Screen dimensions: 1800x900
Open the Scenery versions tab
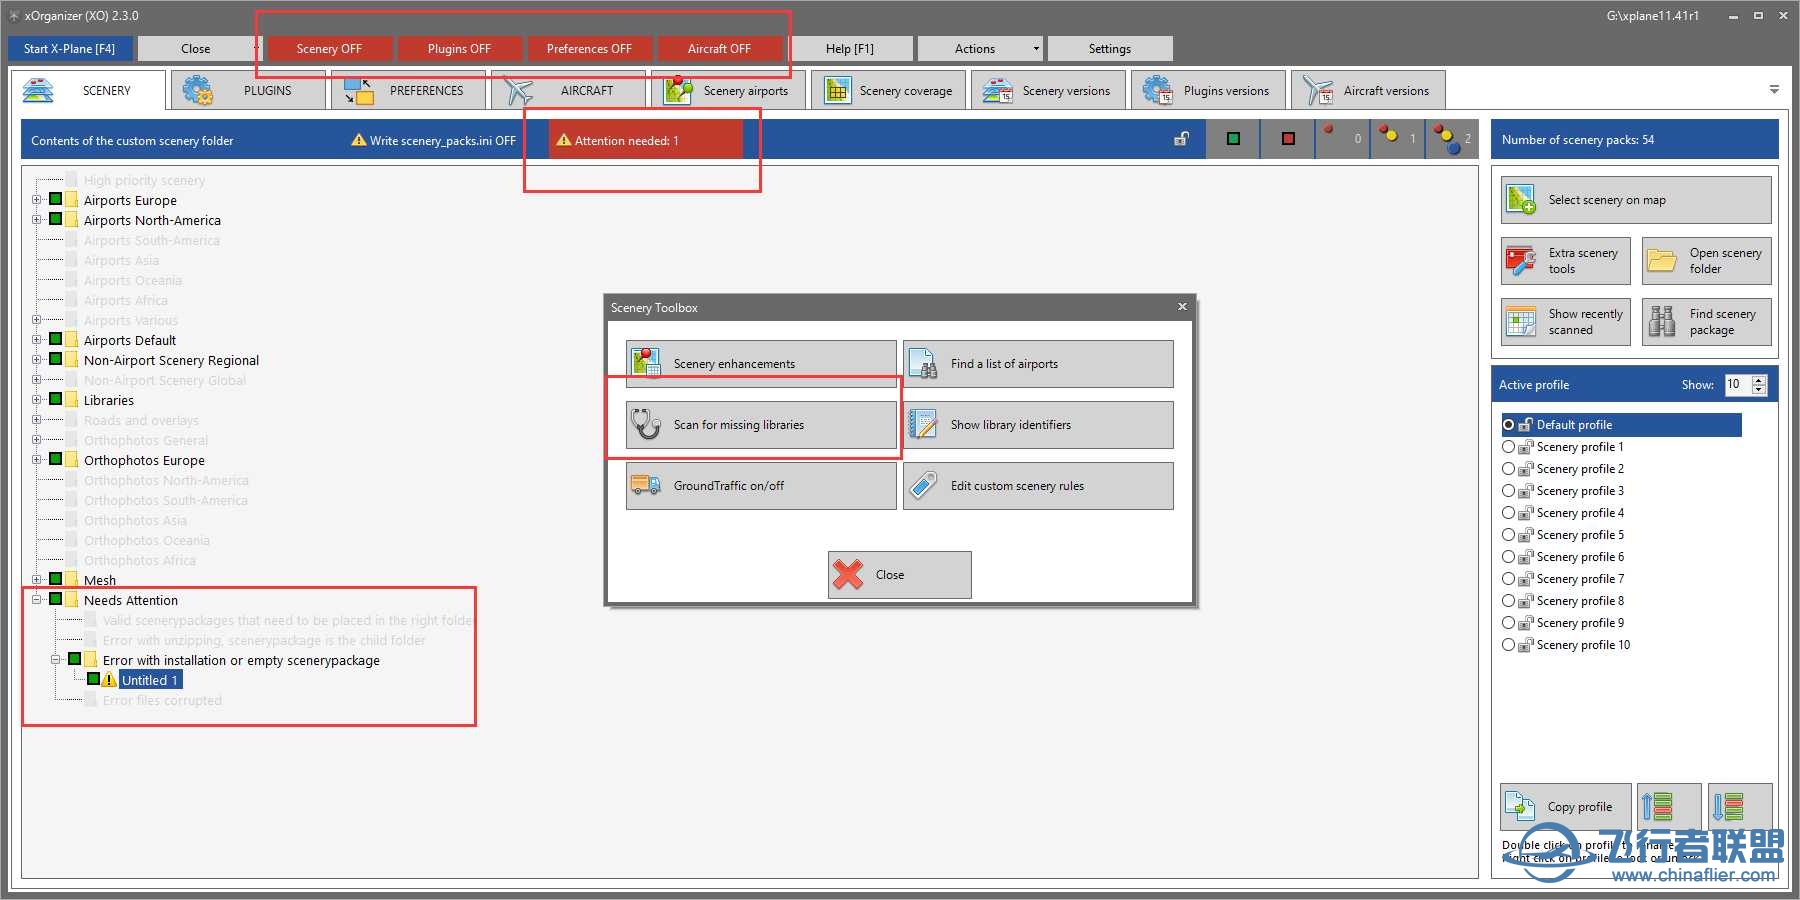point(1048,90)
